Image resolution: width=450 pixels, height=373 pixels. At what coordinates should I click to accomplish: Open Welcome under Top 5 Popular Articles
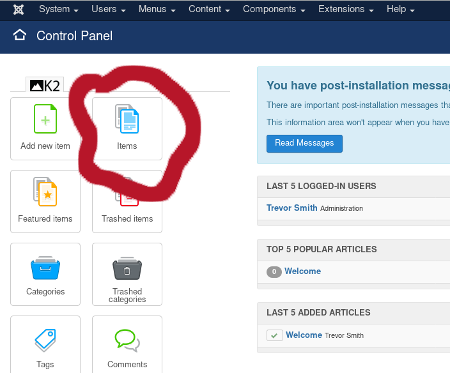302,271
